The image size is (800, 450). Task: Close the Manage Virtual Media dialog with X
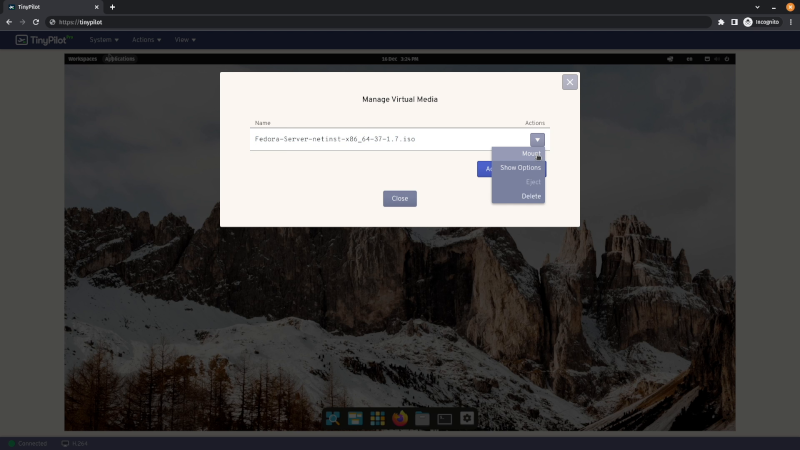pos(570,82)
